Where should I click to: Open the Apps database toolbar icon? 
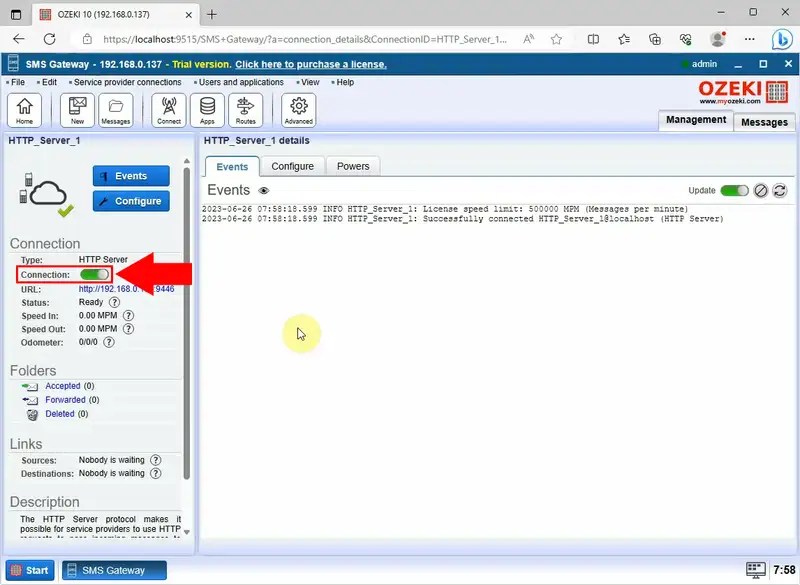207,110
